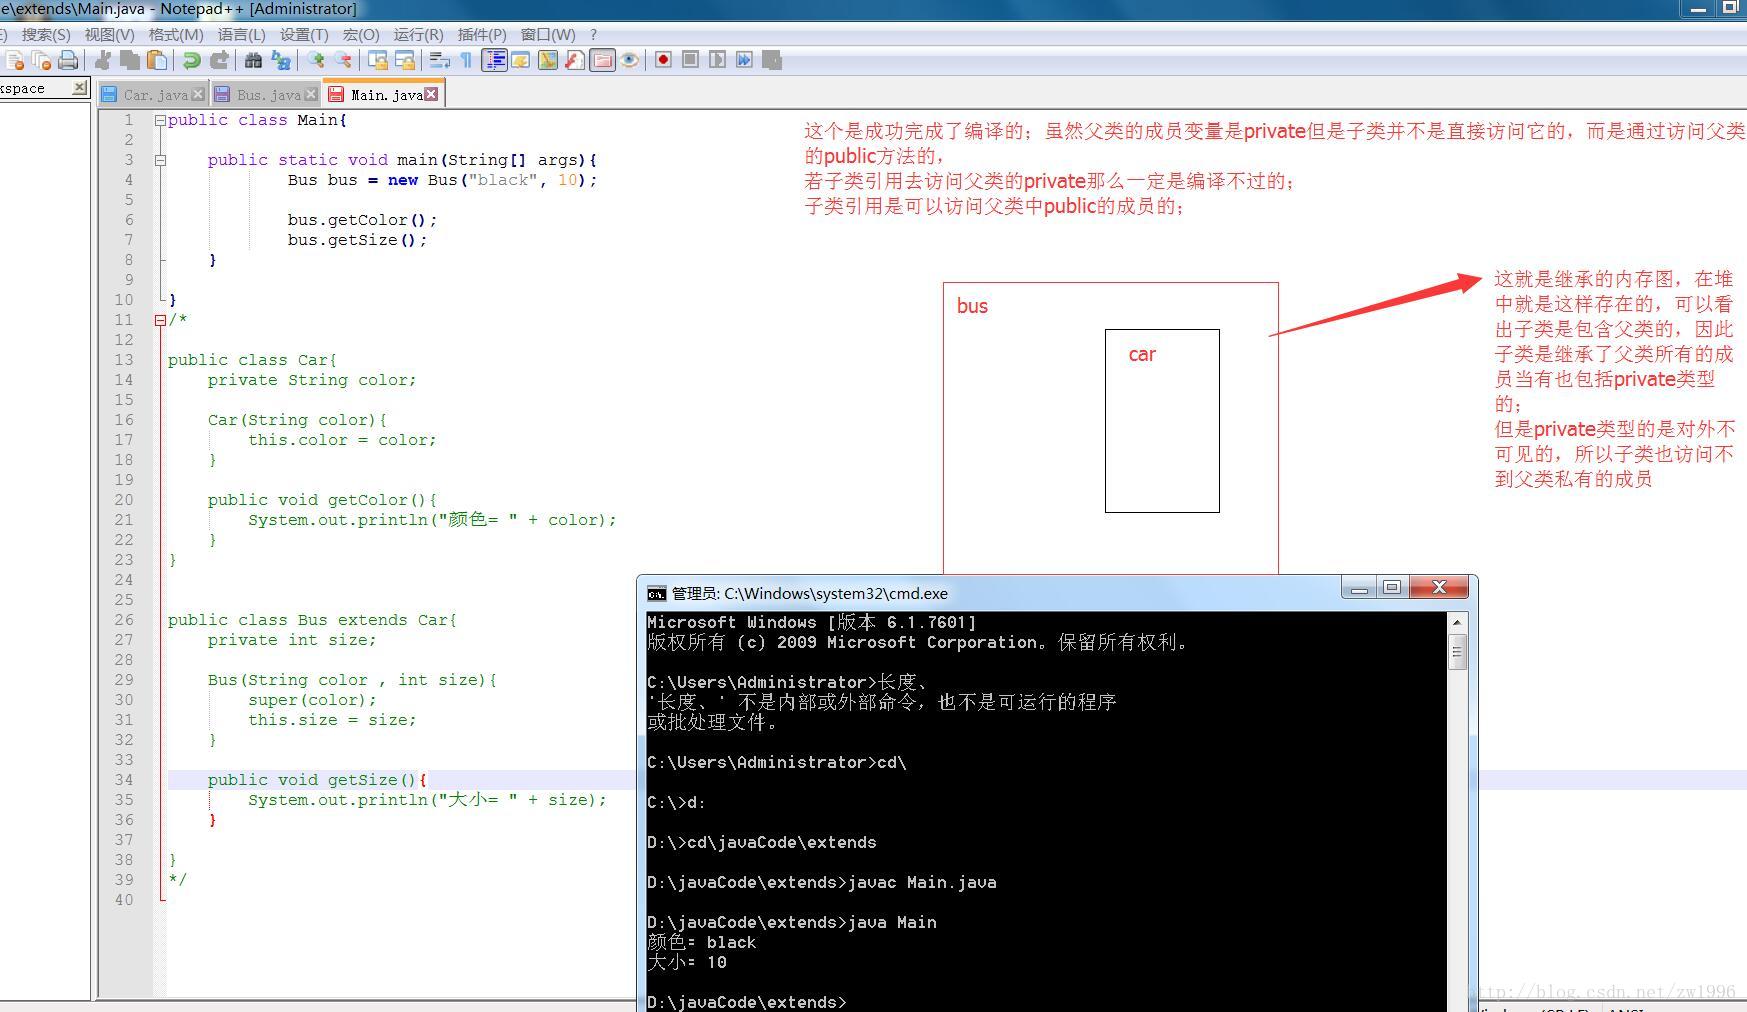This screenshot has width=1747, height=1012.
Task: Switch to the Car.java tab
Action: [x=154, y=95]
